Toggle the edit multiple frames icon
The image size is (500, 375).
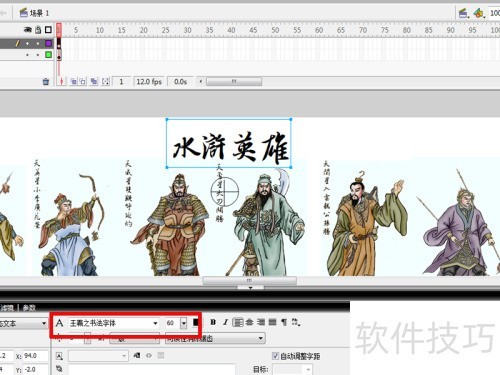tap(94, 82)
